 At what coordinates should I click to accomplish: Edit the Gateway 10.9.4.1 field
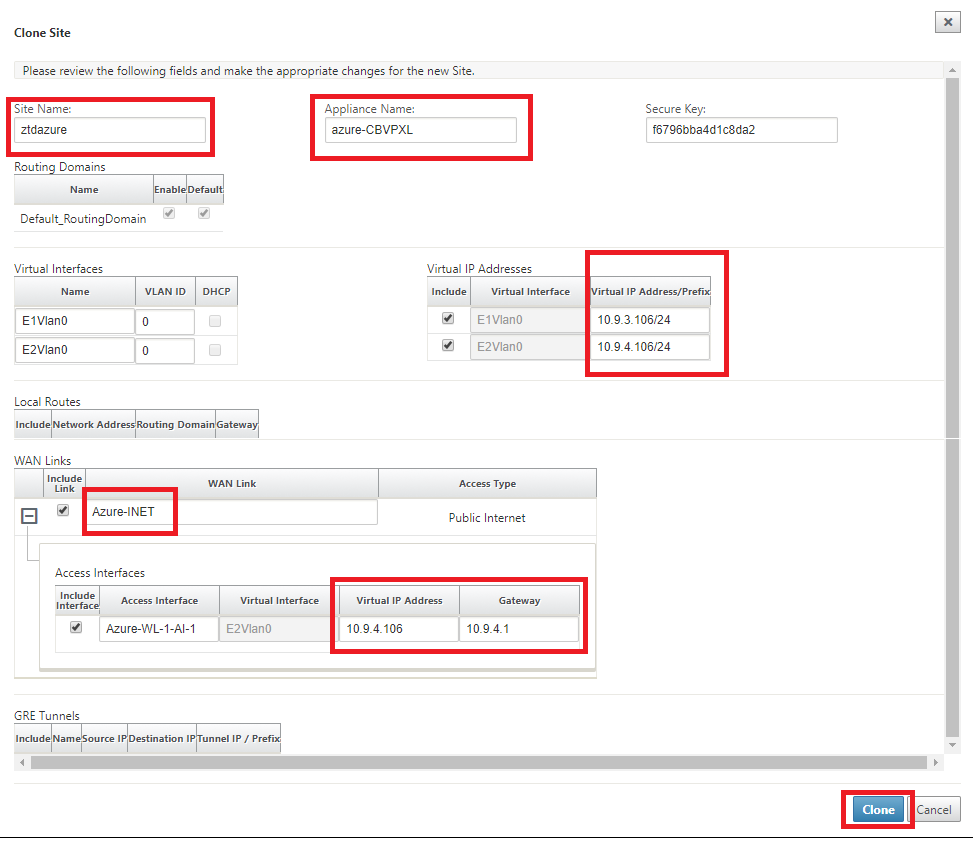tap(519, 628)
